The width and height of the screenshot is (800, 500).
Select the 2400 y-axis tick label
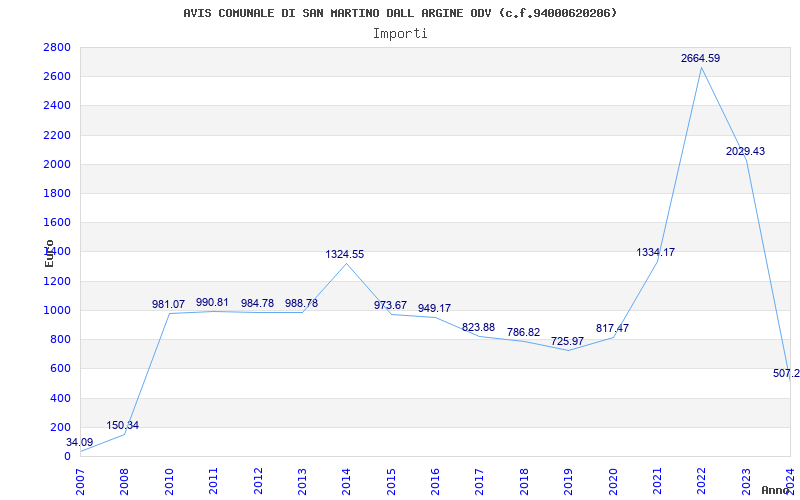(x=57, y=106)
